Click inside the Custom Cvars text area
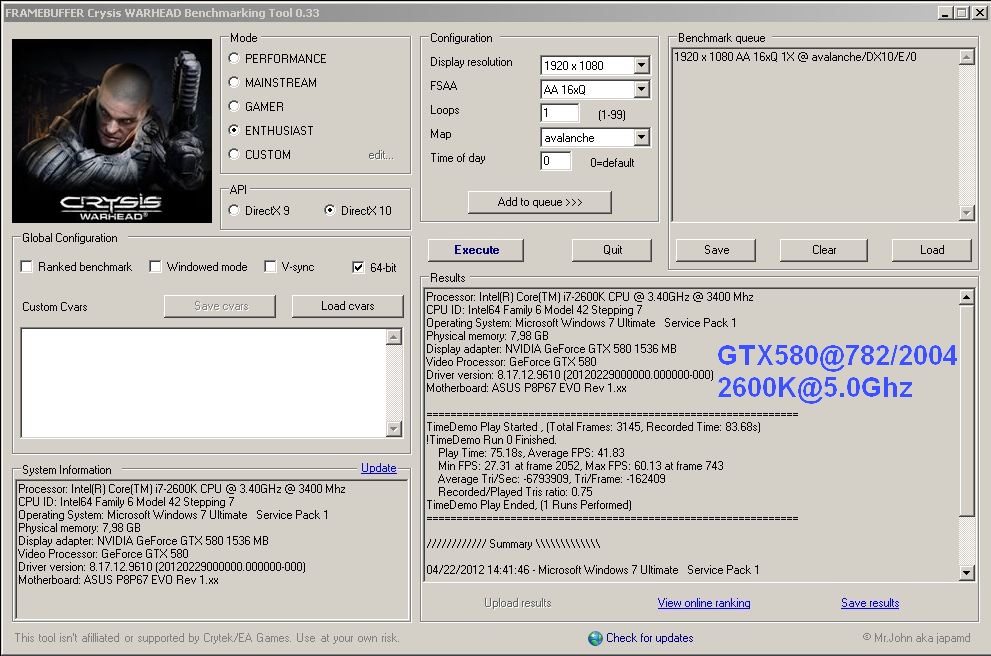This screenshot has width=991, height=656. (204, 382)
